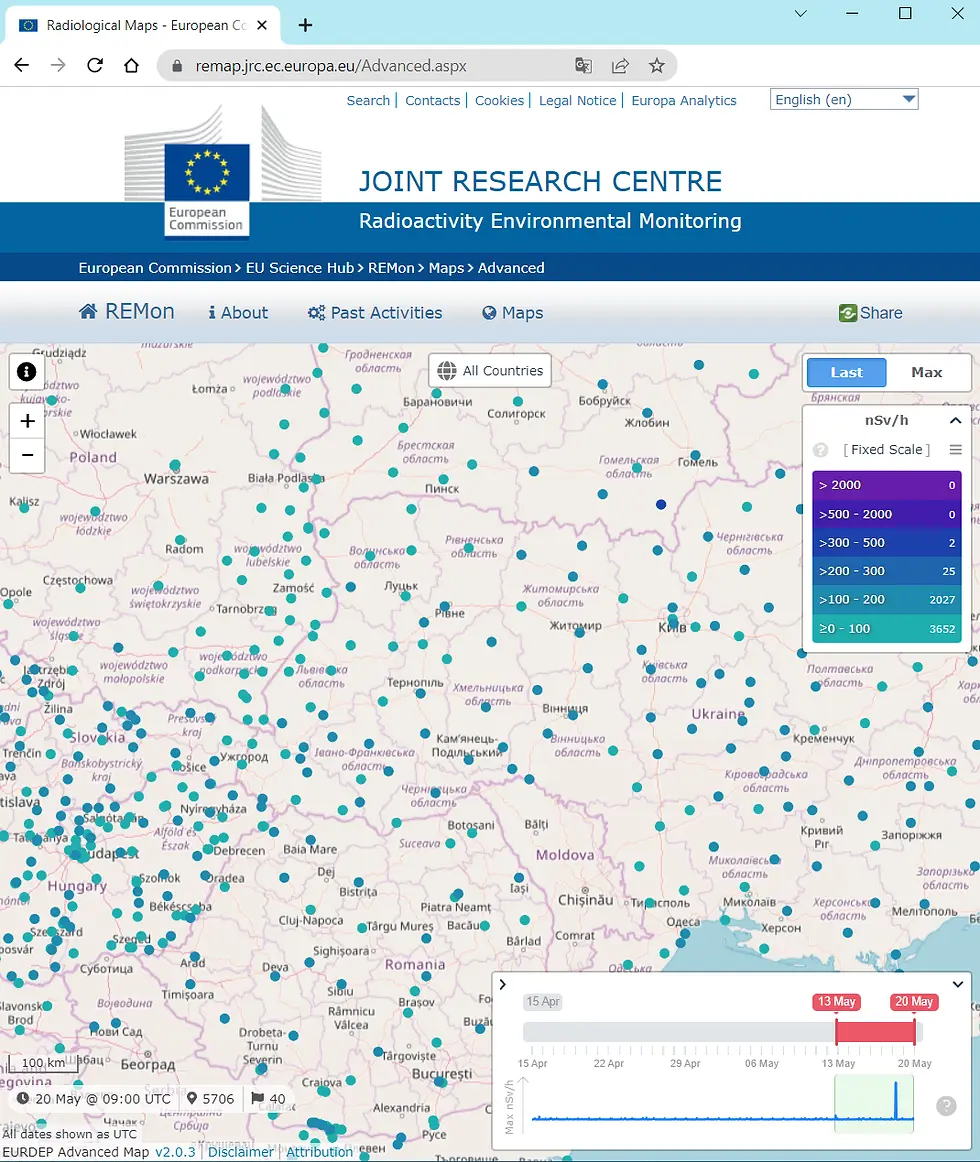Click the chart help question mark icon
Viewport: 980px width, 1162px height.
pos(946,1106)
